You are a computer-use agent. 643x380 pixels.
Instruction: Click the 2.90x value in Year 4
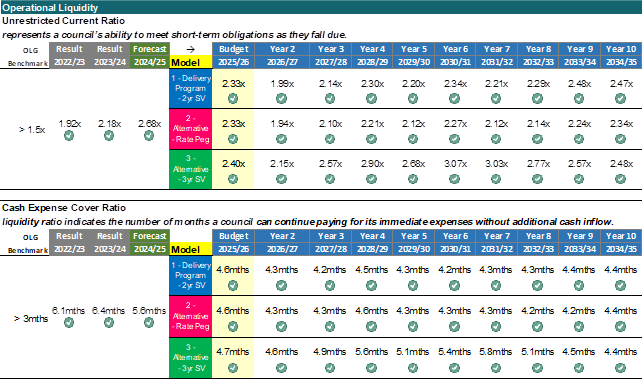[372, 164]
